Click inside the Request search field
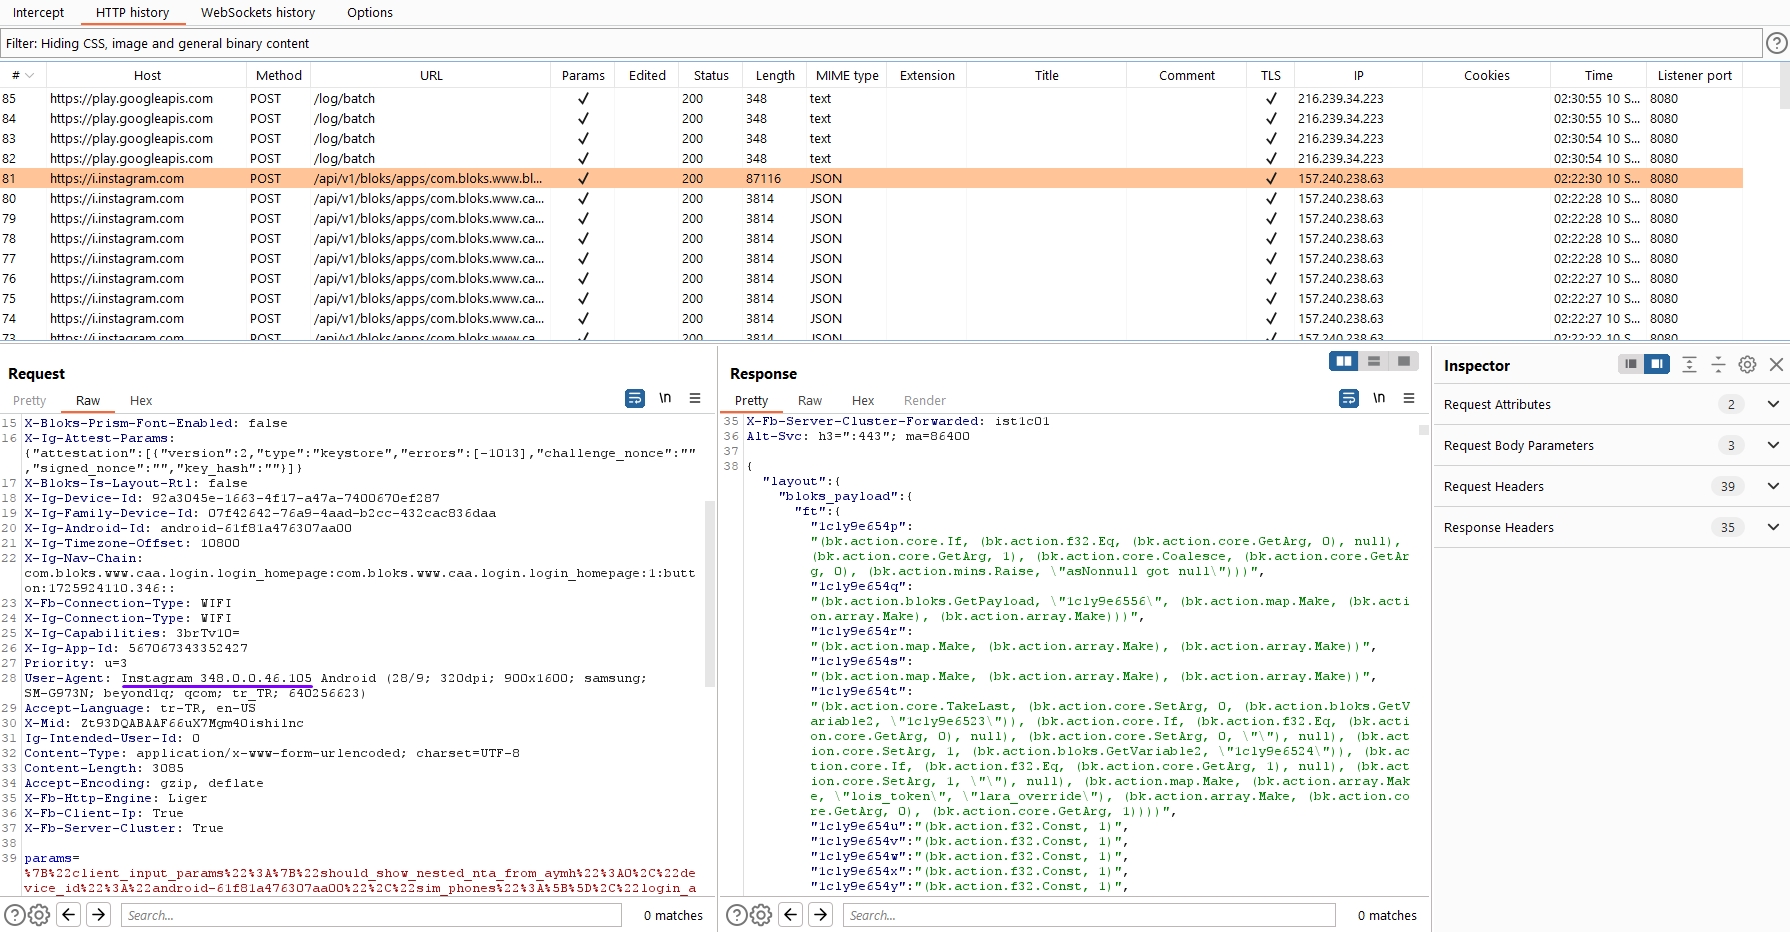 coord(371,915)
